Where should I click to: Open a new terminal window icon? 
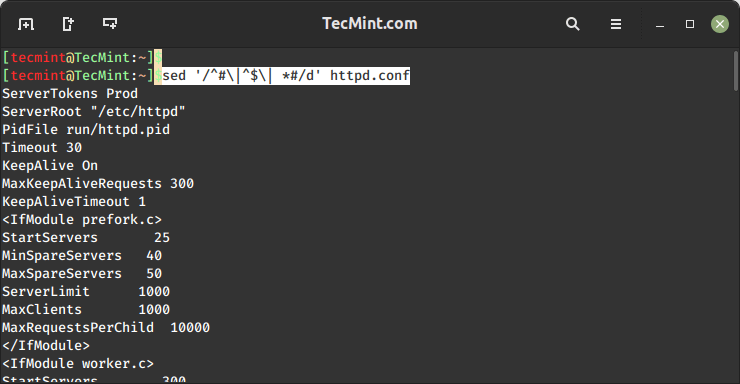[110, 24]
